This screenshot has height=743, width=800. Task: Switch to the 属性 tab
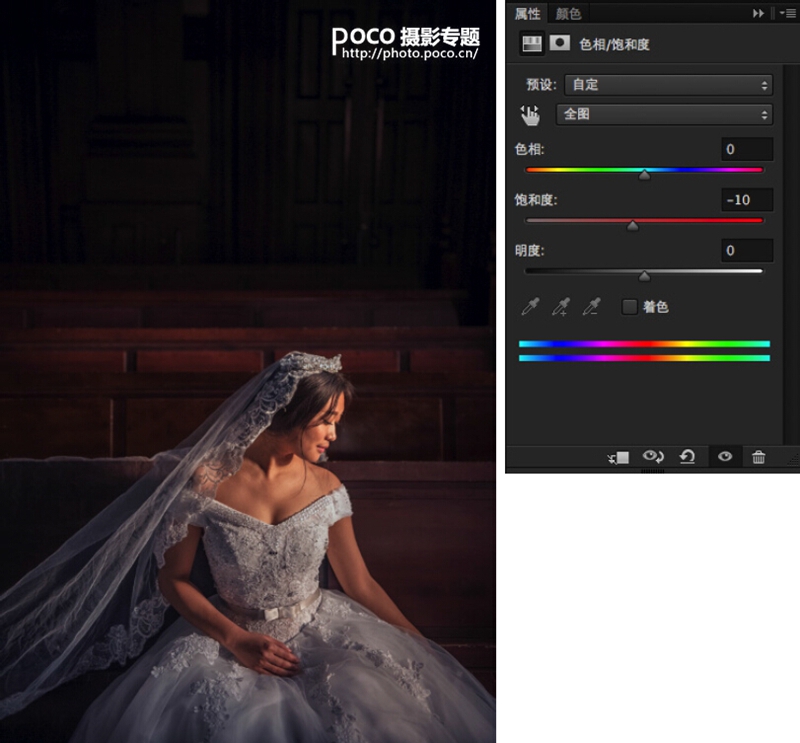pos(527,14)
